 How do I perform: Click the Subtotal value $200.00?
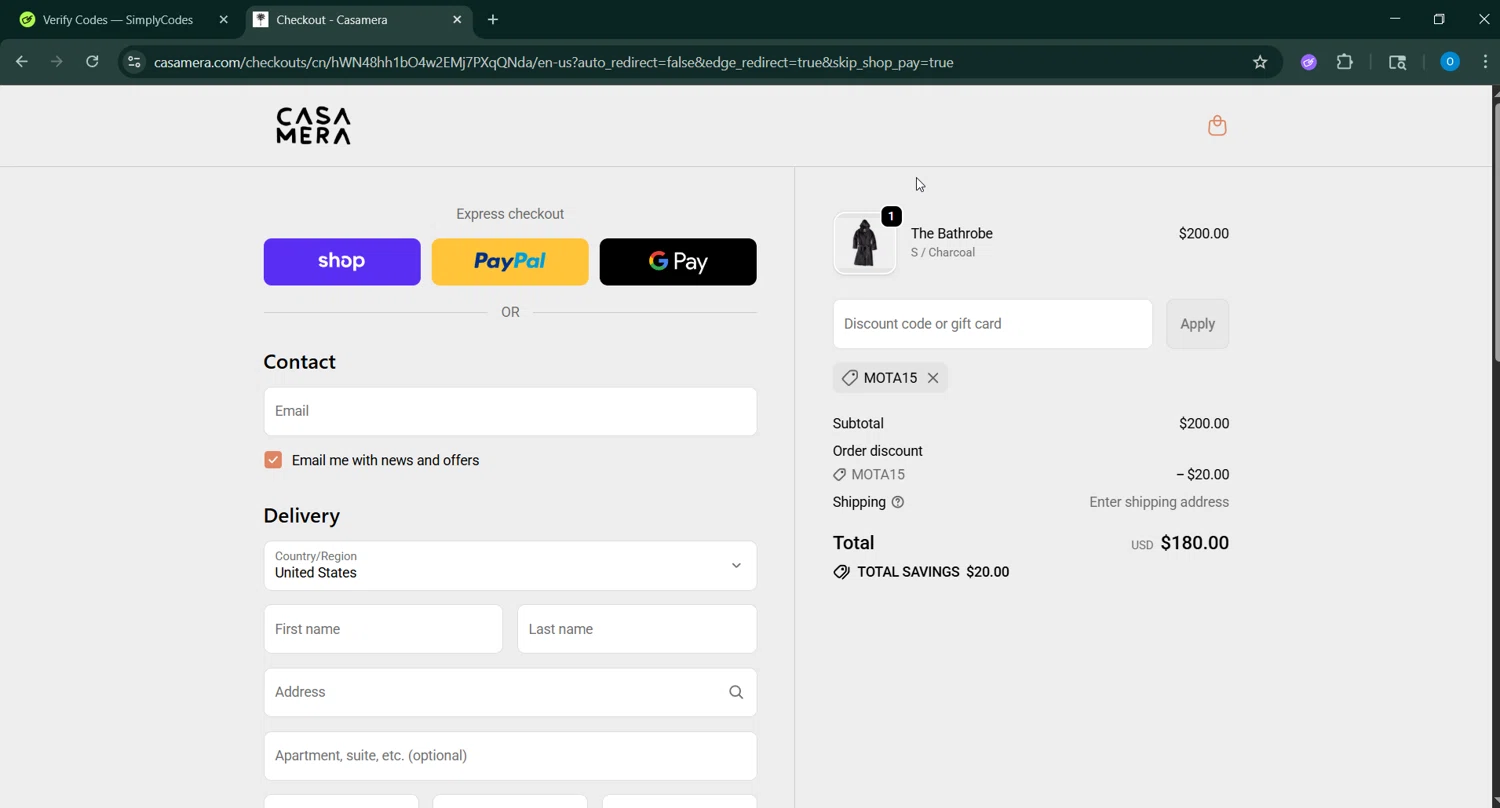[x=1204, y=424]
